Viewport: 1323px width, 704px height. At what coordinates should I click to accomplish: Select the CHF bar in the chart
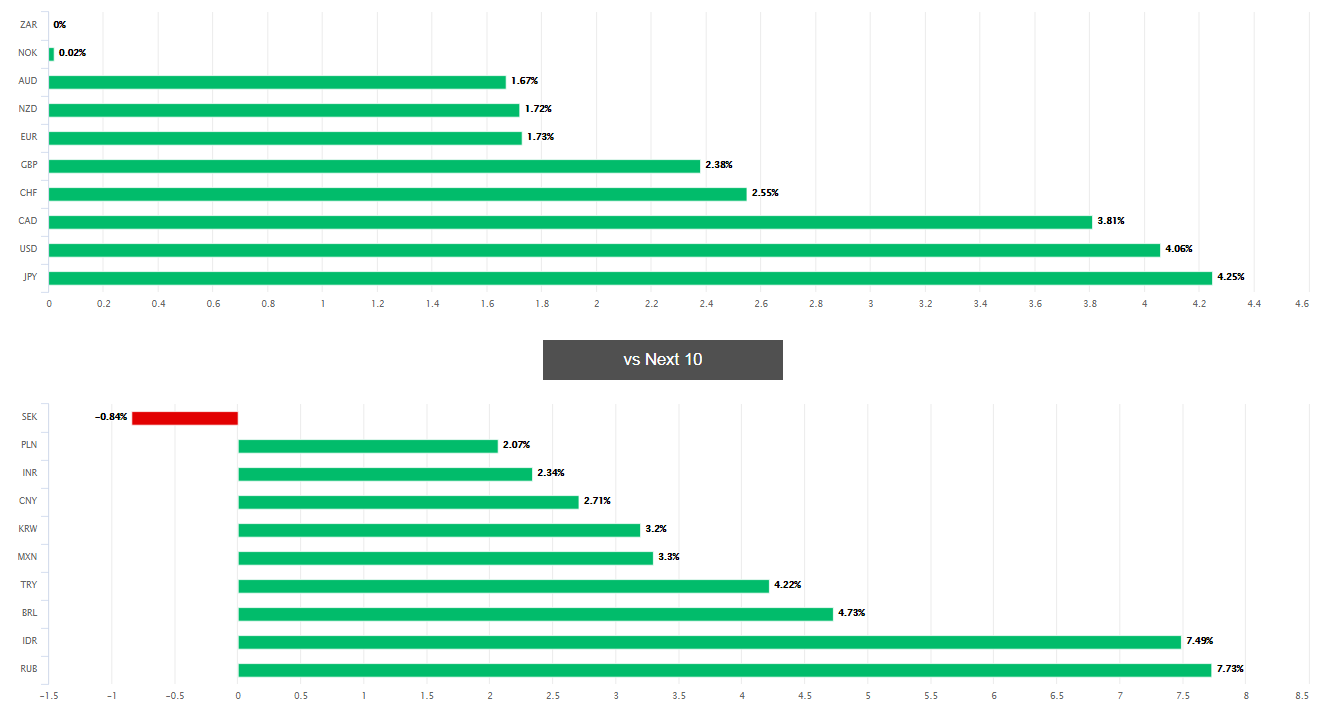tap(397, 194)
